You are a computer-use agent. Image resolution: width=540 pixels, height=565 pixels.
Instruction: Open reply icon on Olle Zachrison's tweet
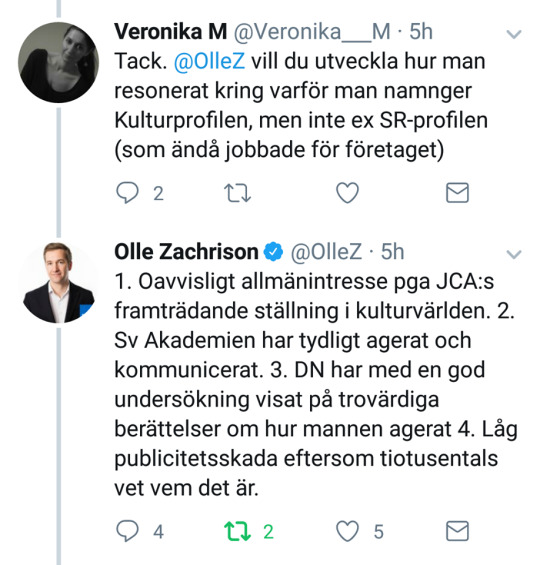[x=128, y=531]
